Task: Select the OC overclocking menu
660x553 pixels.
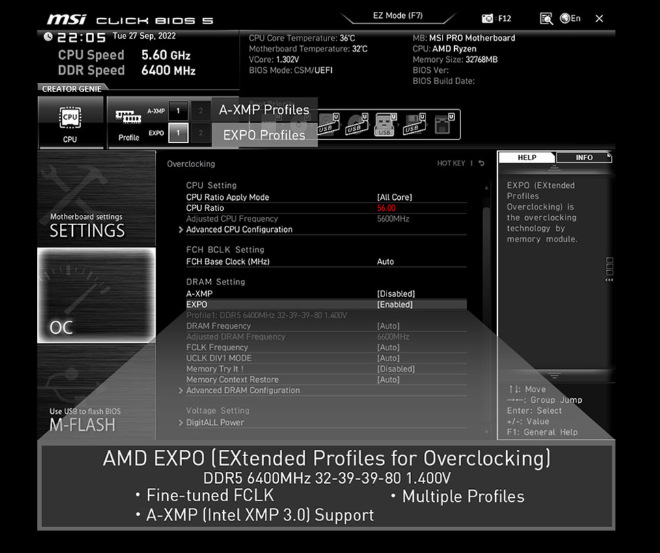Action: (96, 295)
